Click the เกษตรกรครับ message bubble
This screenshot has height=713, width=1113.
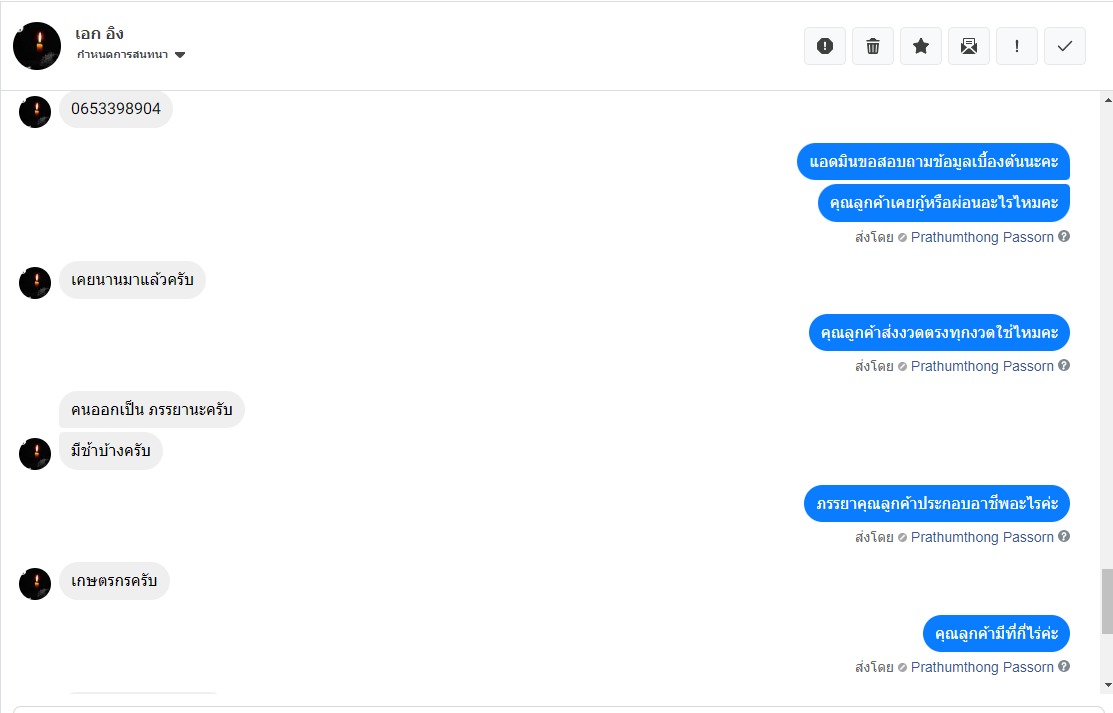tap(114, 581)
